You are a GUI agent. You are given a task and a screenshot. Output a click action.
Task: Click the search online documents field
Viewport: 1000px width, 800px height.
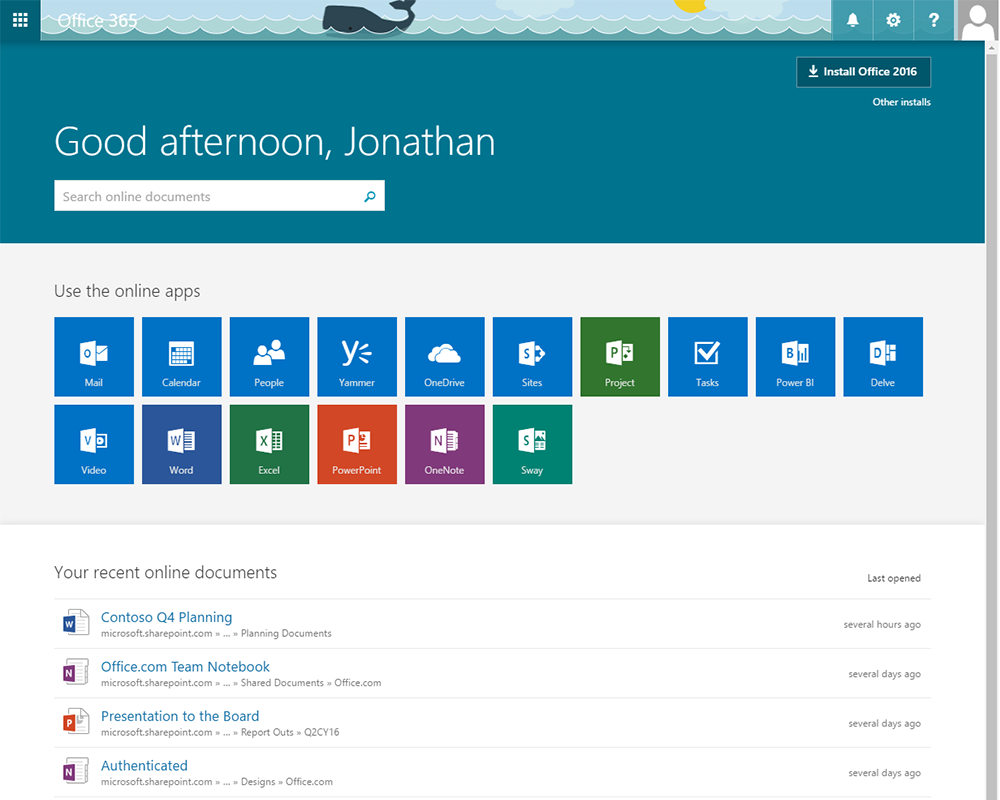coord(200,195)
